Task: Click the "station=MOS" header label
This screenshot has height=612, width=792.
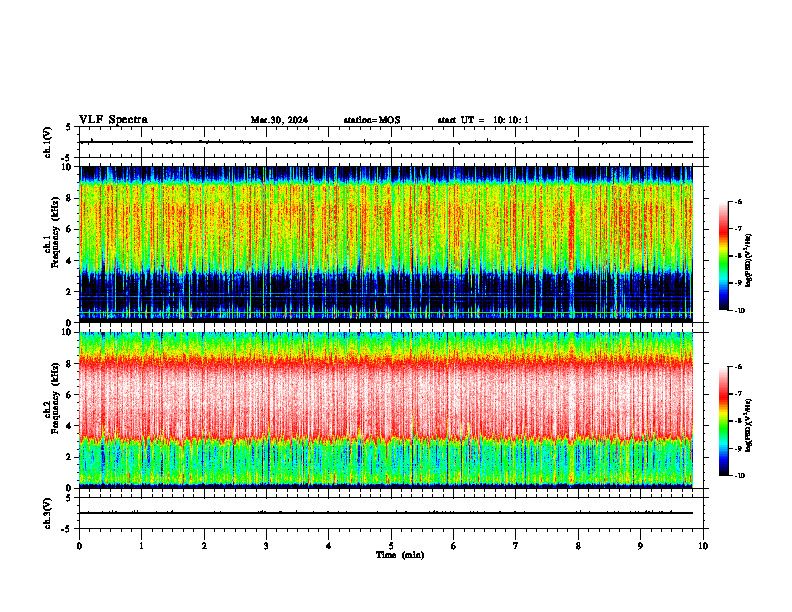Action: point(372,120)
